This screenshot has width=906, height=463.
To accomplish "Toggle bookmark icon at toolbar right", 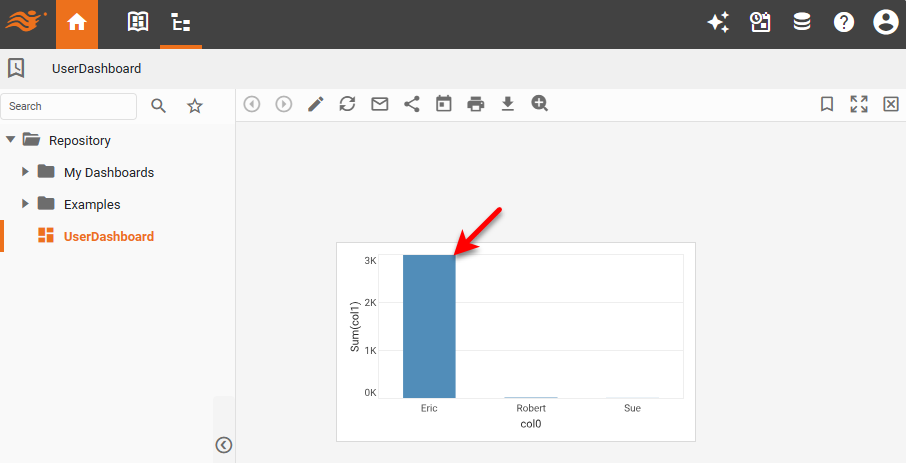I will click(x=827, y=104).
